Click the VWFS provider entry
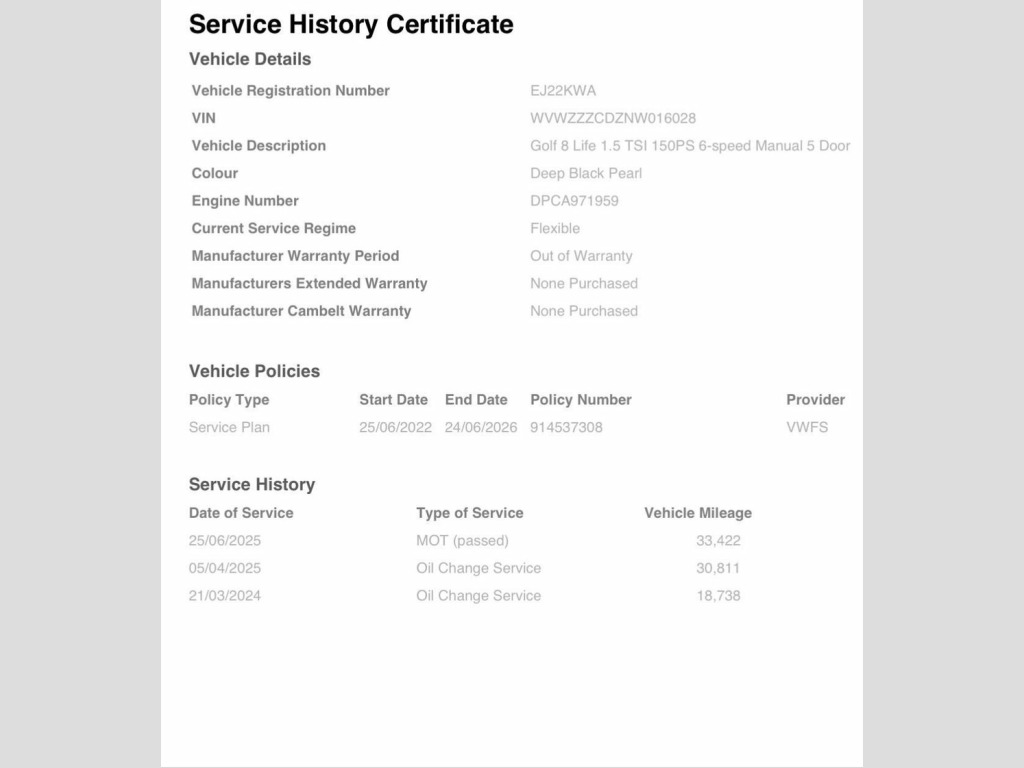Screen dimensions: 1024x768 [807, 427]
